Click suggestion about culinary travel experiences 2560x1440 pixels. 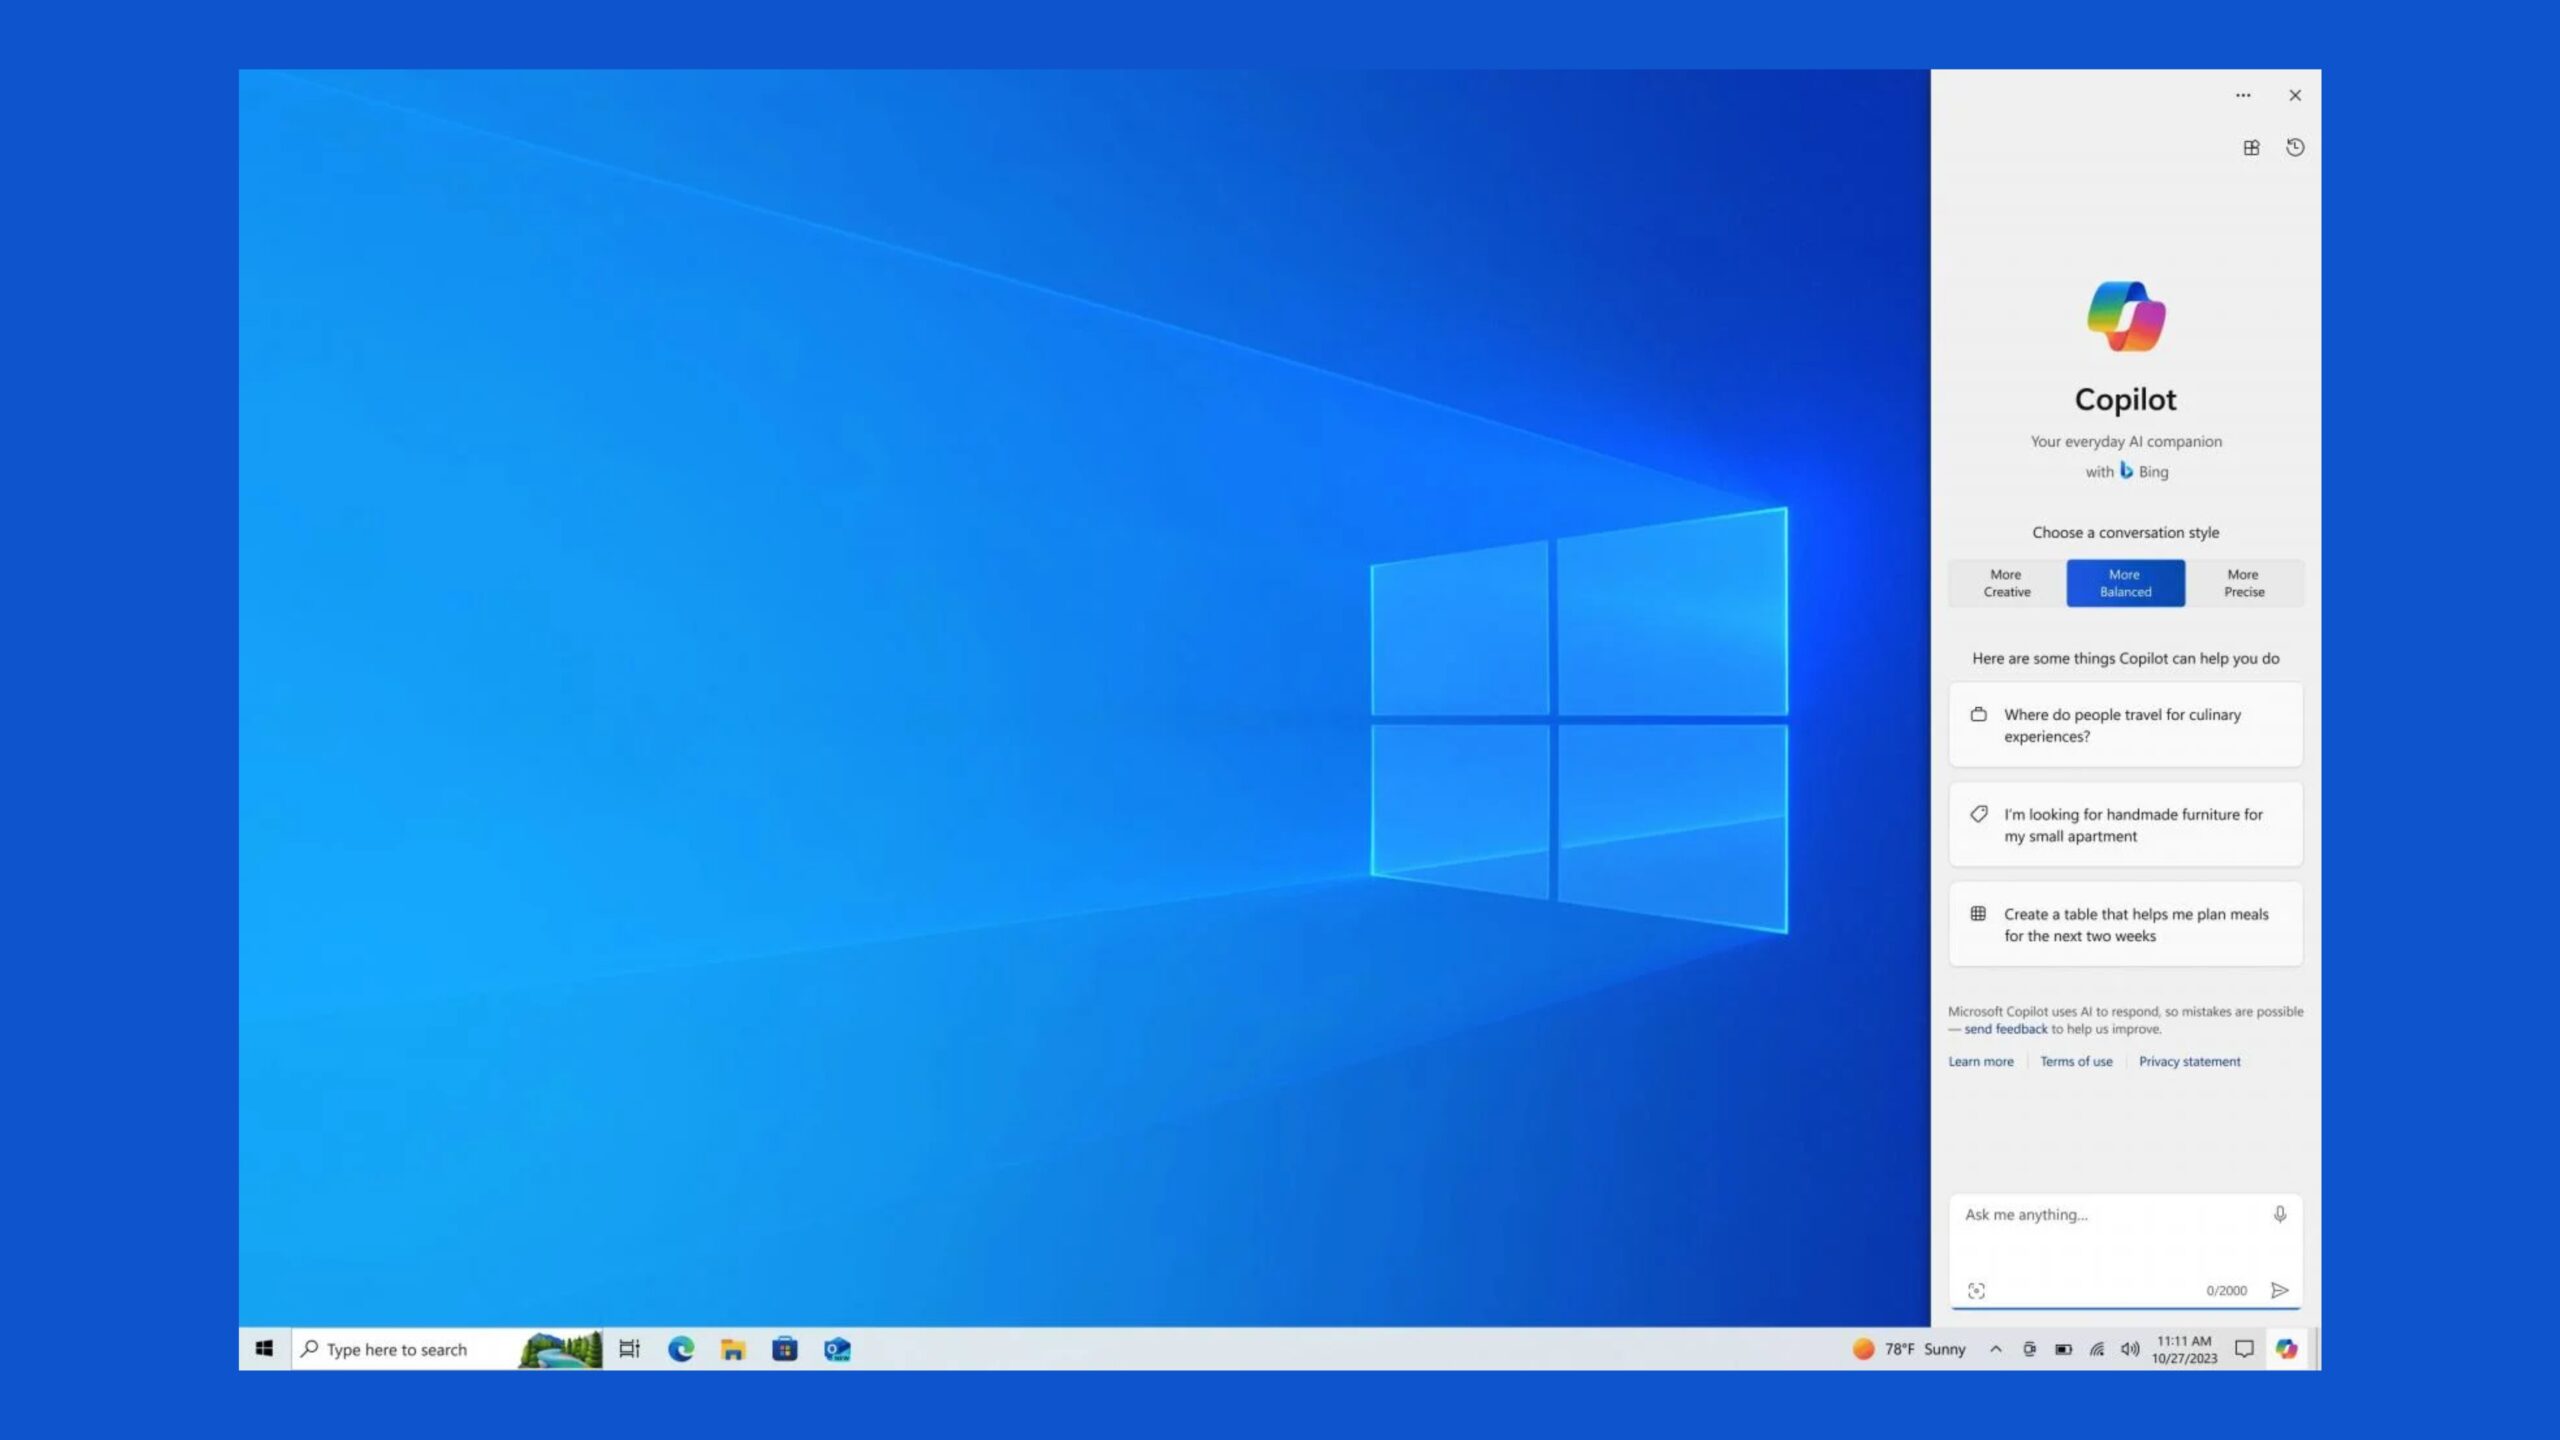pos(2126,725)
